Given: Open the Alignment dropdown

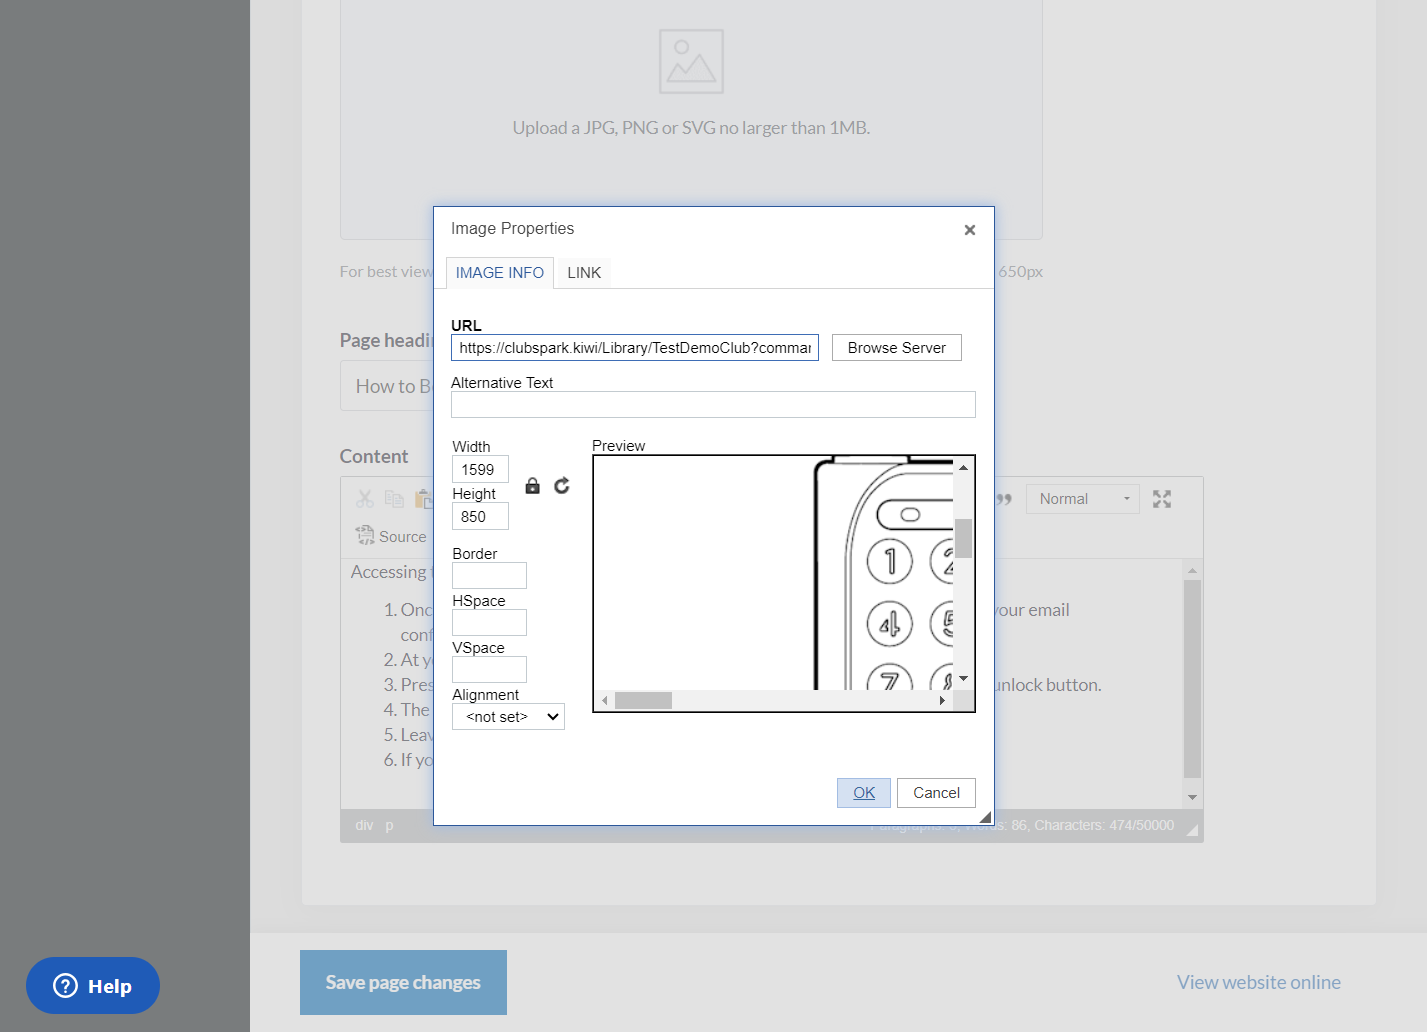Looking at the screenshot, I should click(508, 717).
